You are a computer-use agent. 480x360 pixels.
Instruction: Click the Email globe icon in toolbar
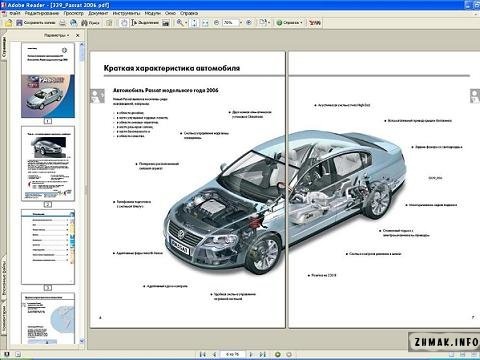click(73, 23)
